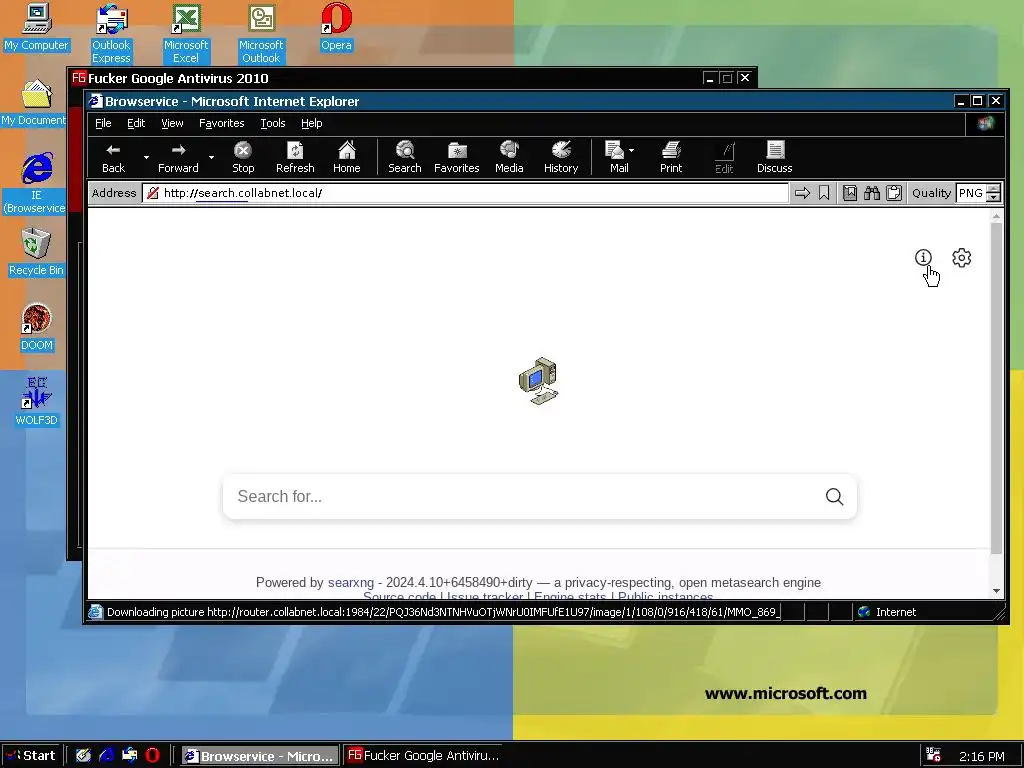Viewport: 1024px width, 768px height.
Task: Select the WOLF3D desktop shortcut
Action: [37, 402]
